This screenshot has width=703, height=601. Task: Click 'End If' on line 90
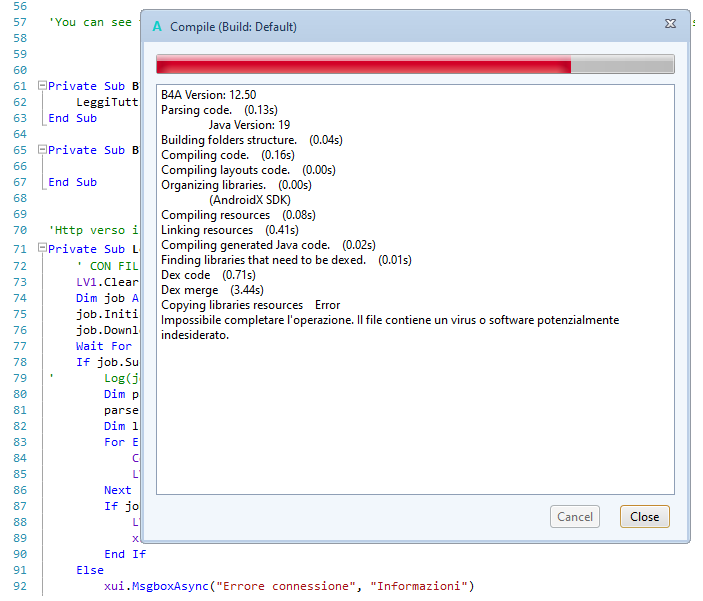[125, 554]
